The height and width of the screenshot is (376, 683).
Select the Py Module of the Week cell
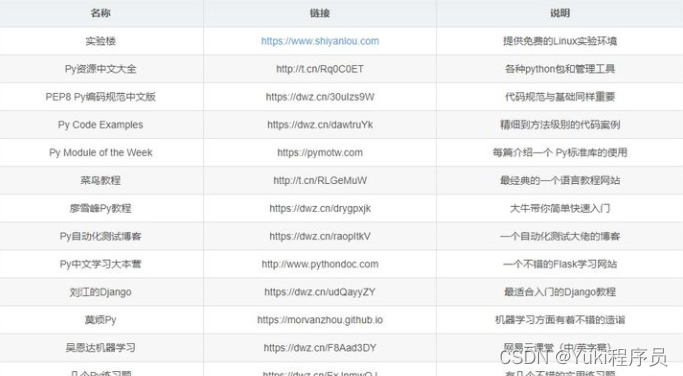click(101, 152)
